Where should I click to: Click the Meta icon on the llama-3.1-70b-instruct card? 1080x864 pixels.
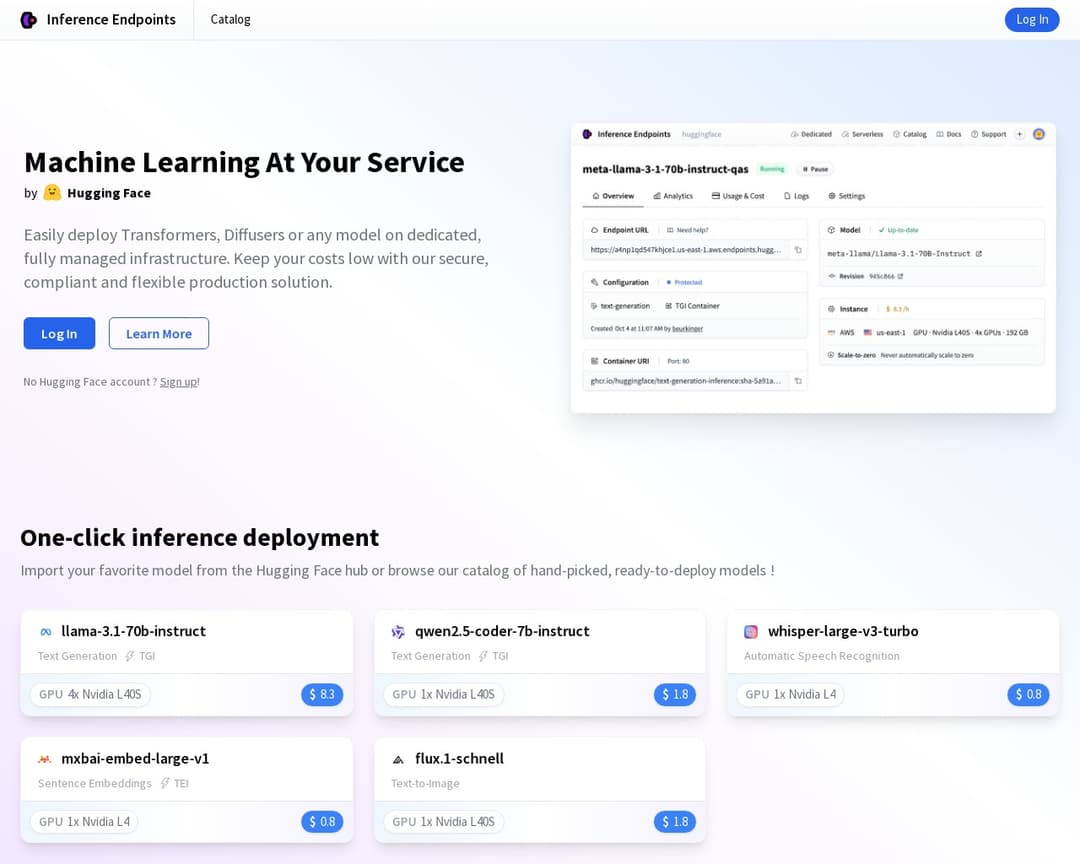(45, 632)
